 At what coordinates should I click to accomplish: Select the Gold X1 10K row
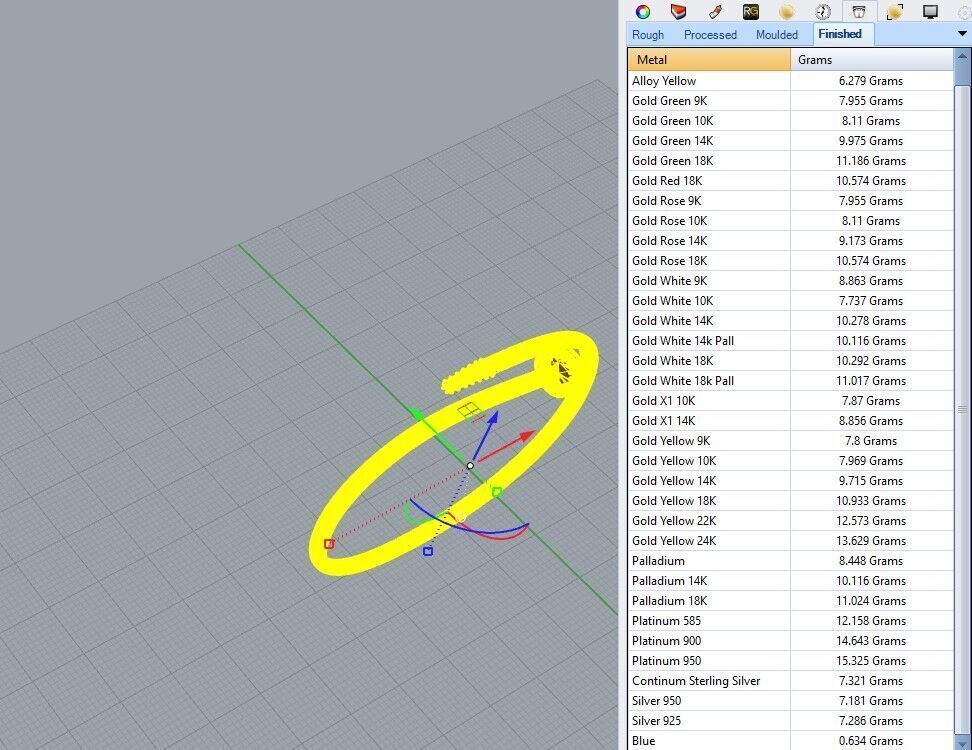(790, 400)
